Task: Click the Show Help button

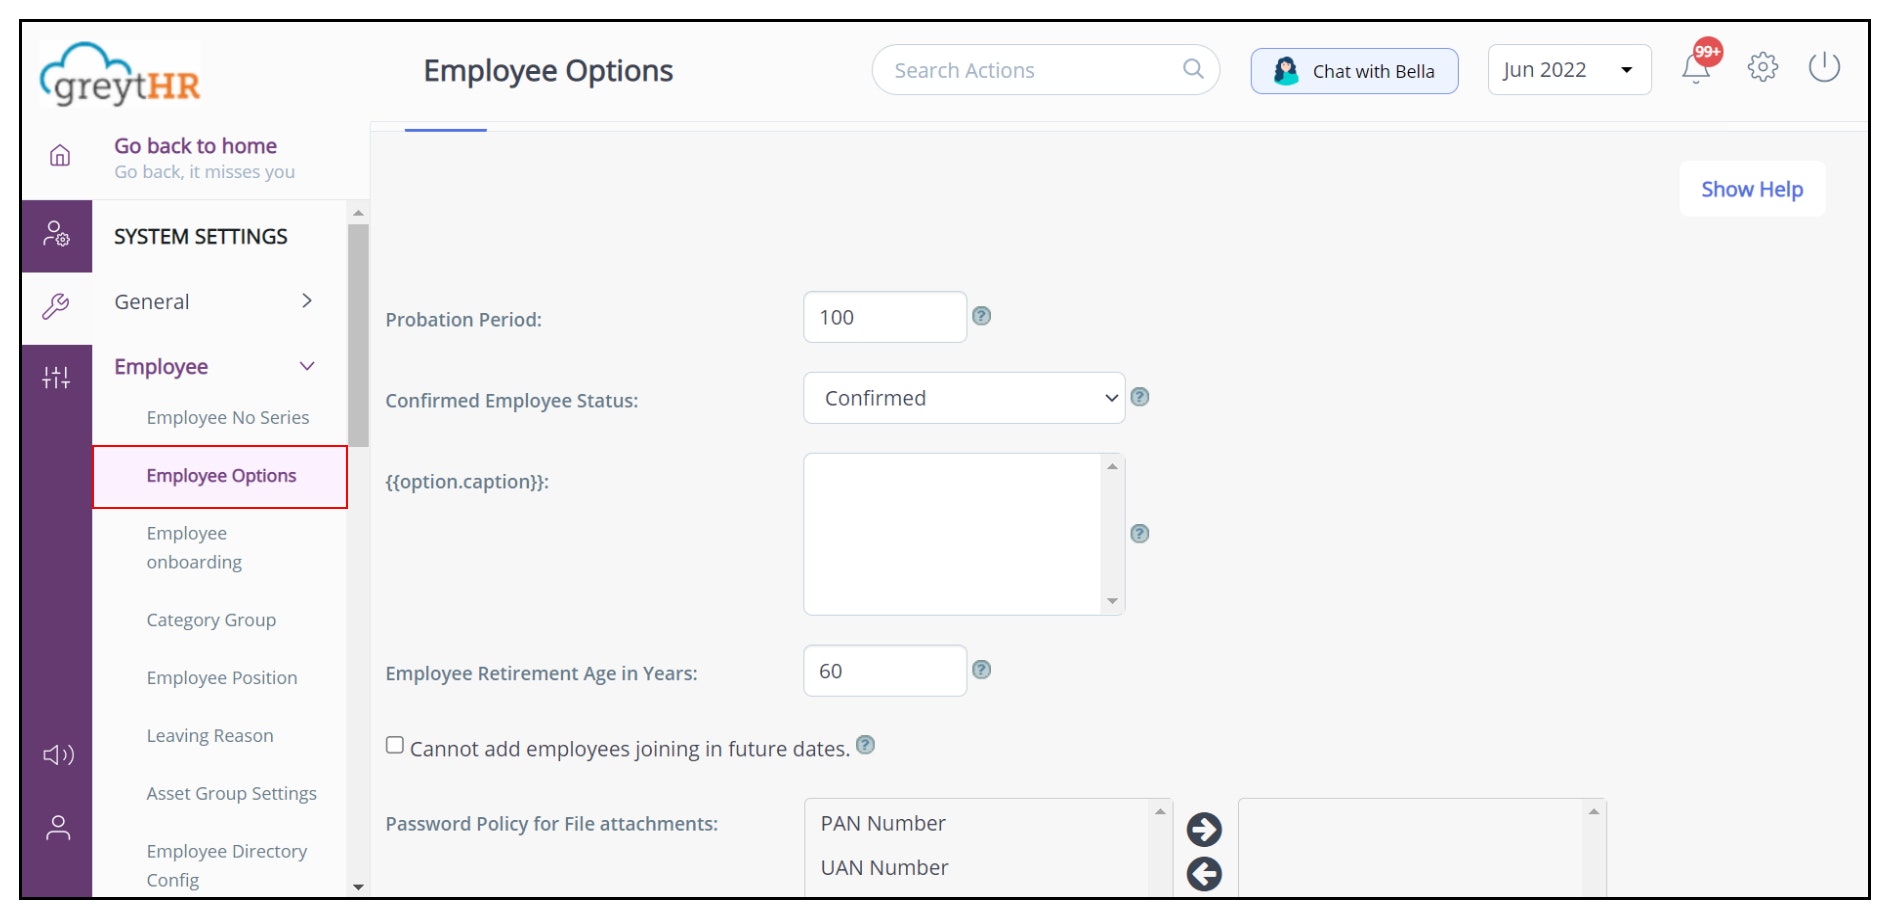Action: [x=1751, y=189]
